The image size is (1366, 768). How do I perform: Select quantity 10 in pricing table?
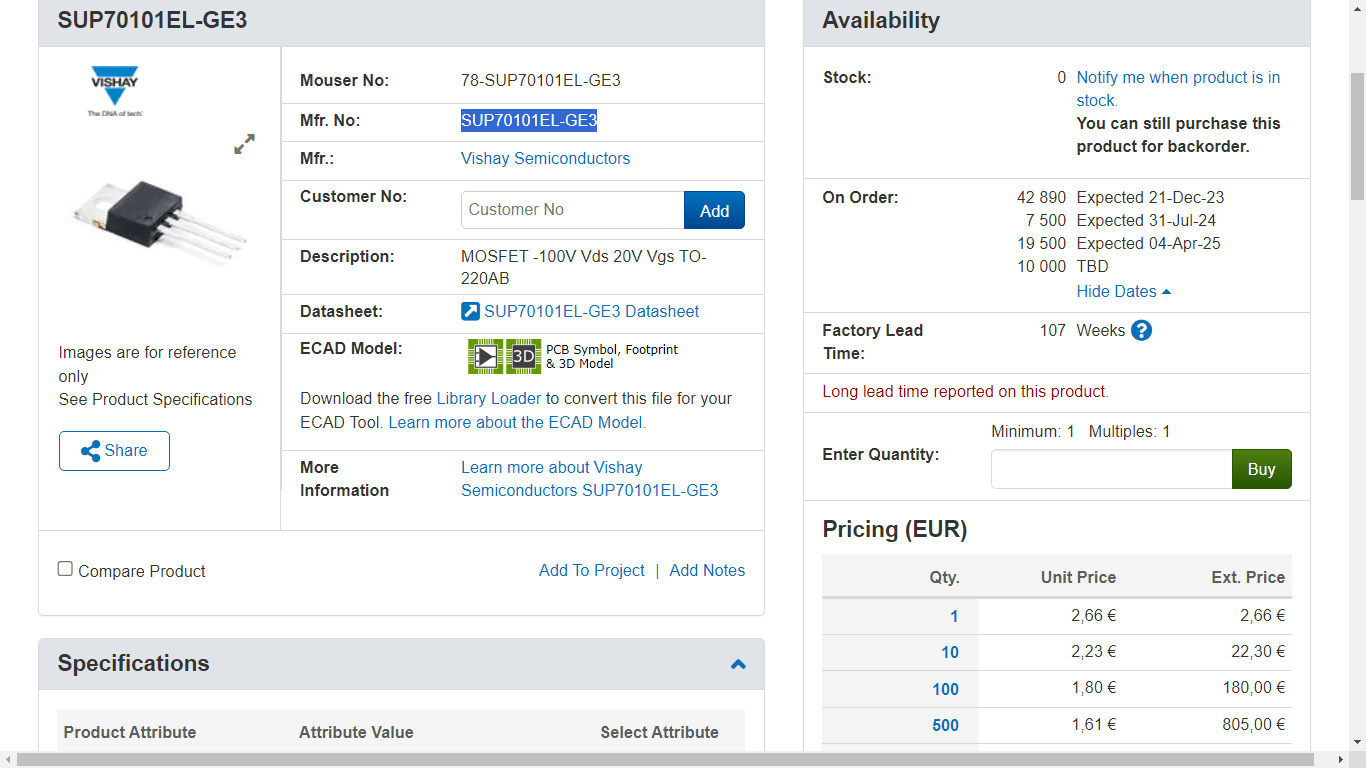point(950,652)
